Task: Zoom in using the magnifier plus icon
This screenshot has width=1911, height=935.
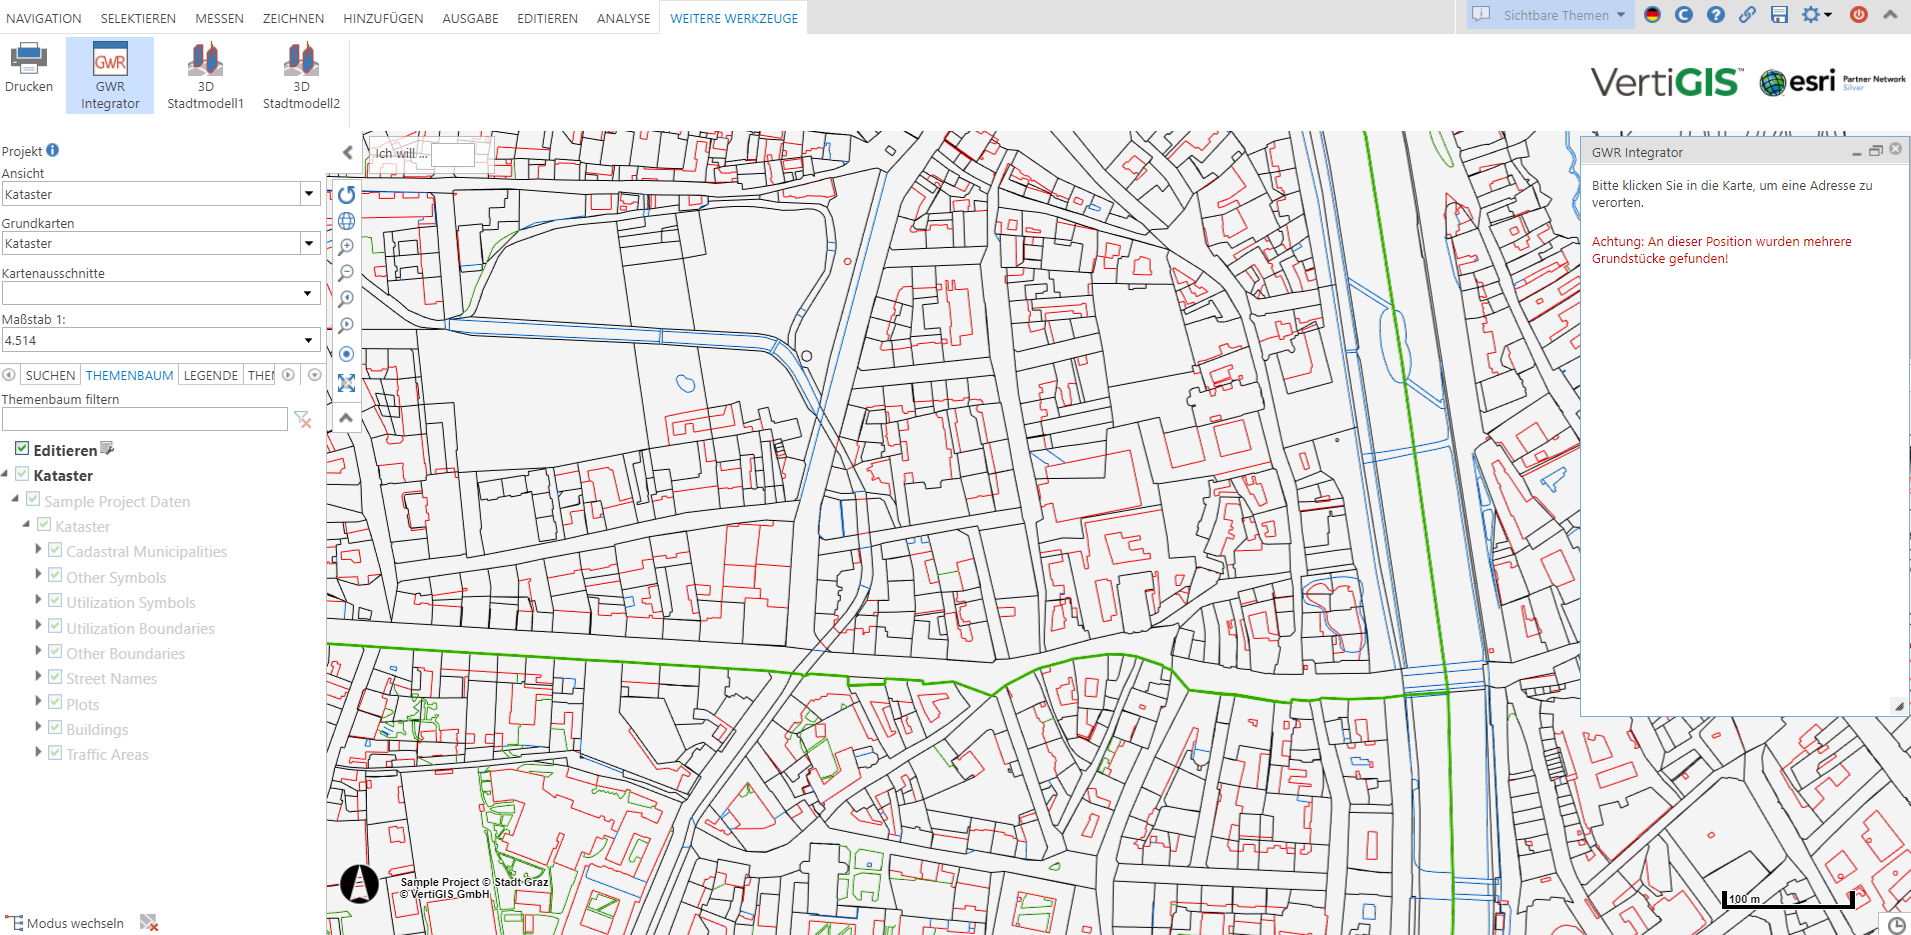Action: pyautogui.click(x=346, y=247)
